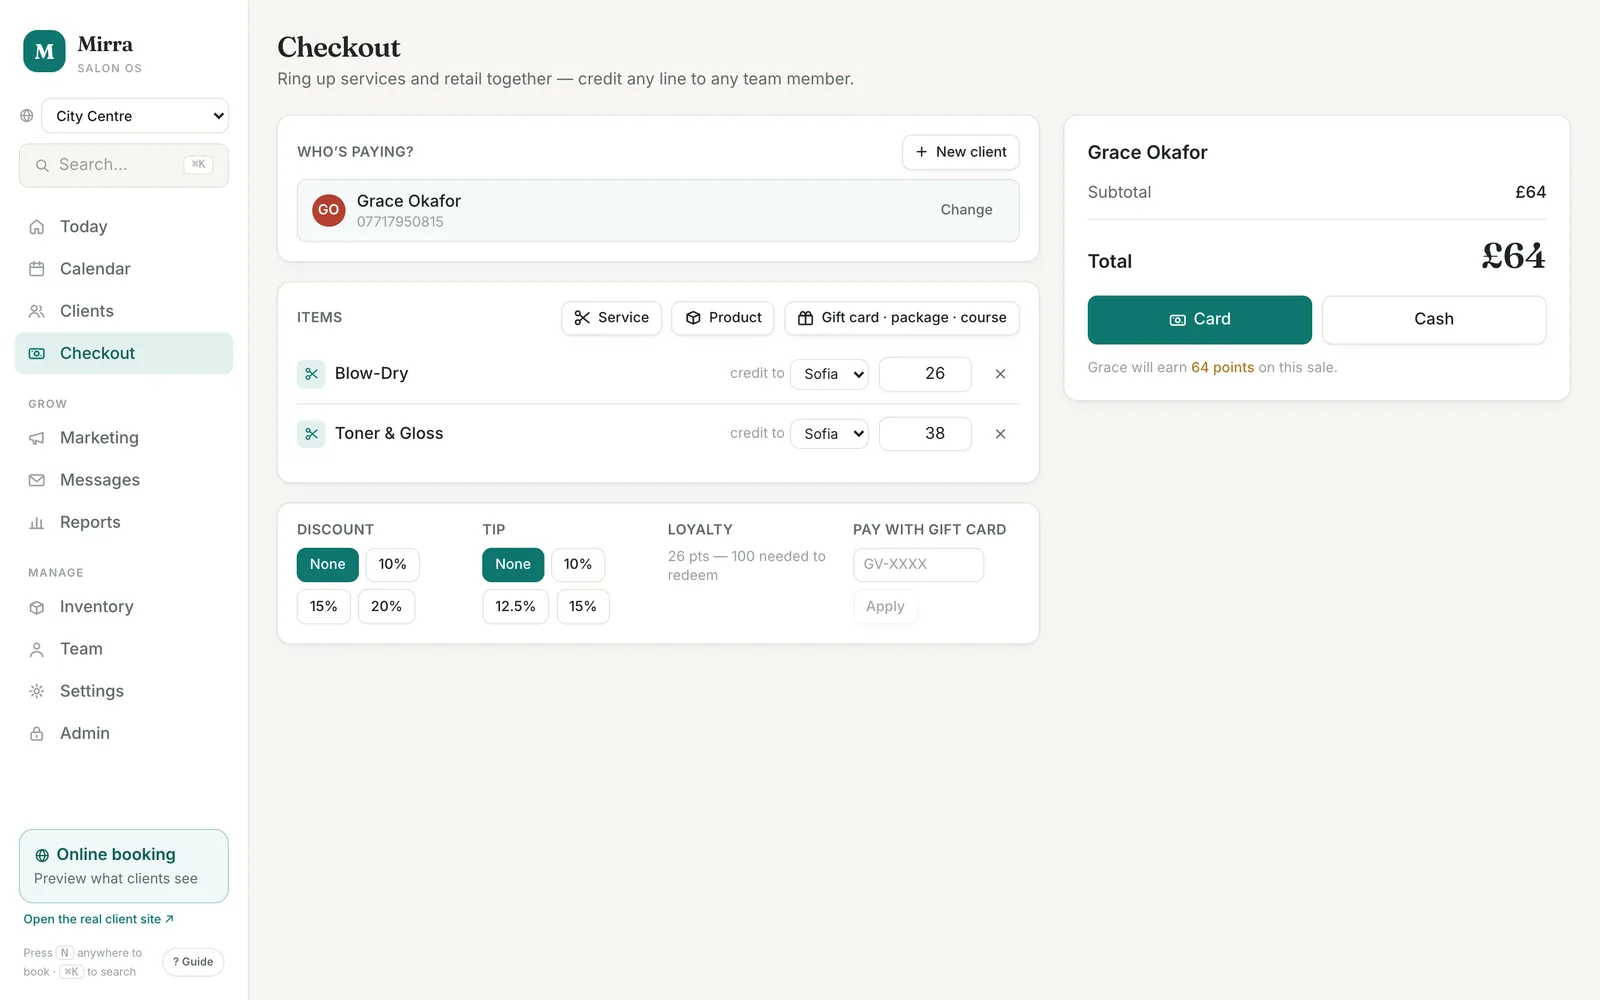This screenshot has height=1000, width=1600.
Task: Open the Clients section
Action: (x=124, y=311)
